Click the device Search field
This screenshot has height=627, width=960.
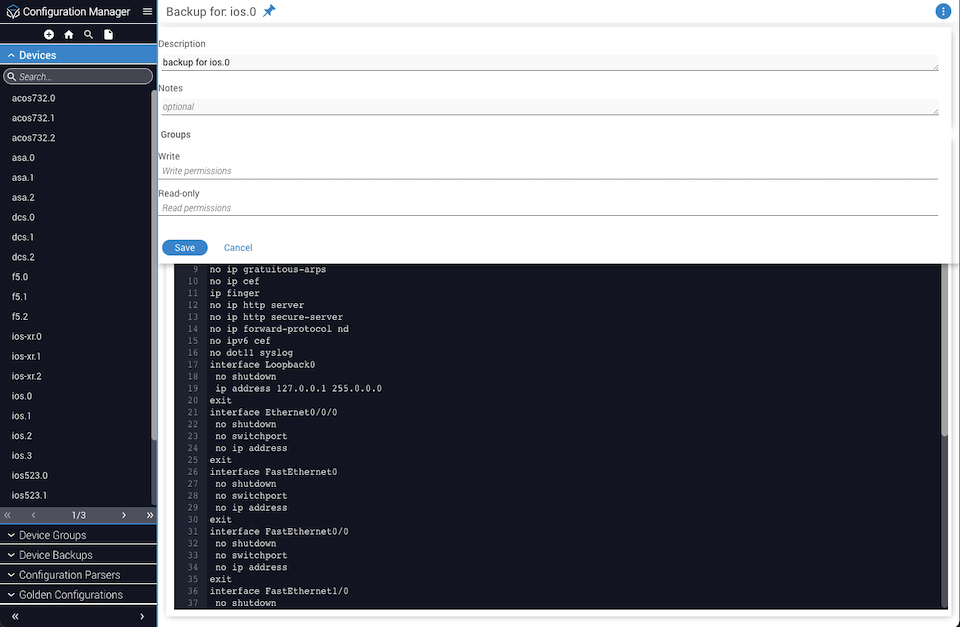[78, 77]
